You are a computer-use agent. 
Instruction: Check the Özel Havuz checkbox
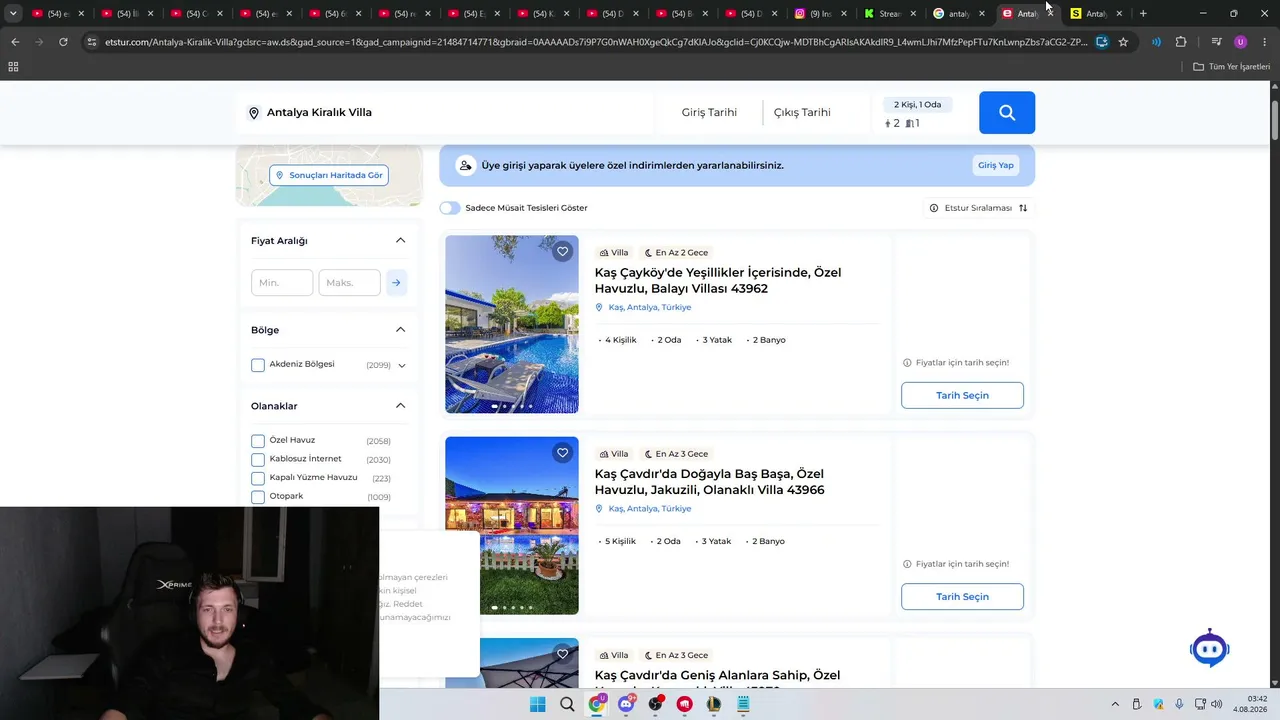click(258, 441)
